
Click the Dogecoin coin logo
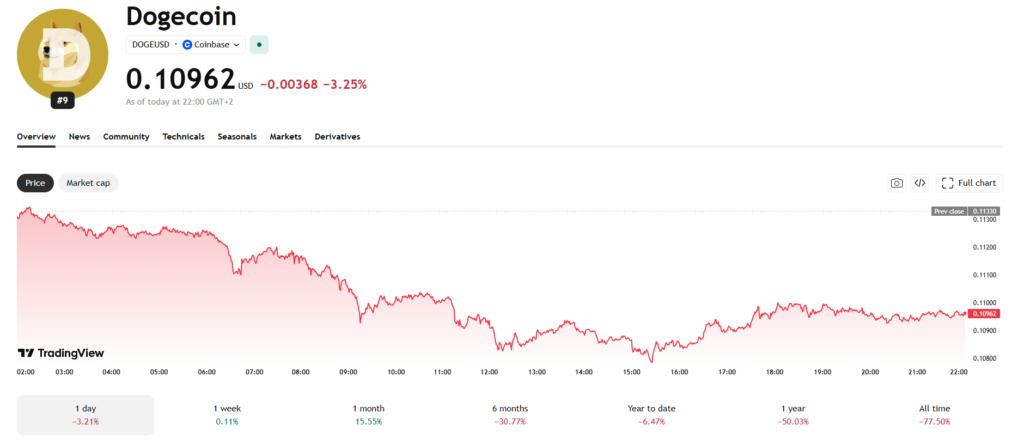tap(63, 54)
